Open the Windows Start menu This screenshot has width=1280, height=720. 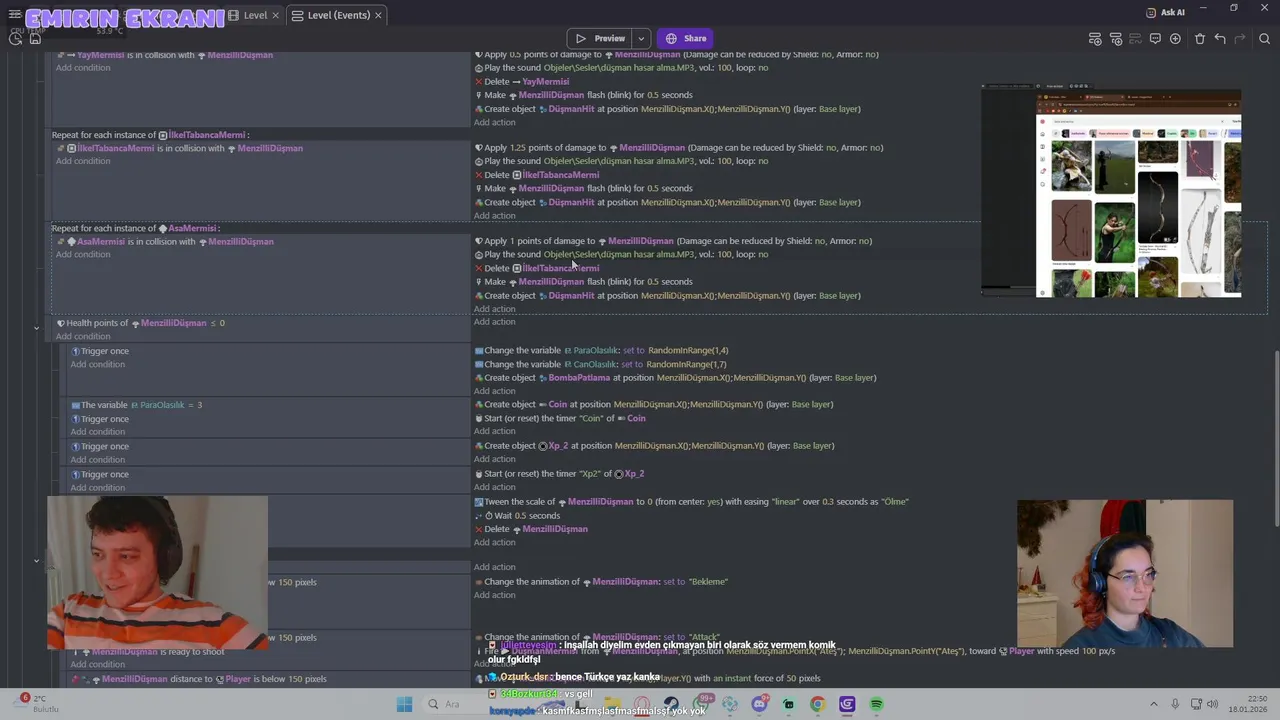coord(404,704)
